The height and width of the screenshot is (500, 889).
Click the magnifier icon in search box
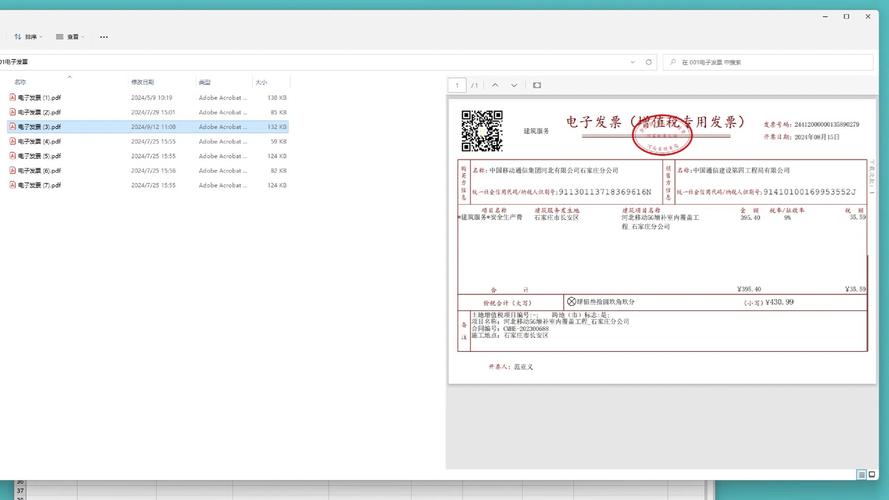pyautogui.click(x=673, y=62)
